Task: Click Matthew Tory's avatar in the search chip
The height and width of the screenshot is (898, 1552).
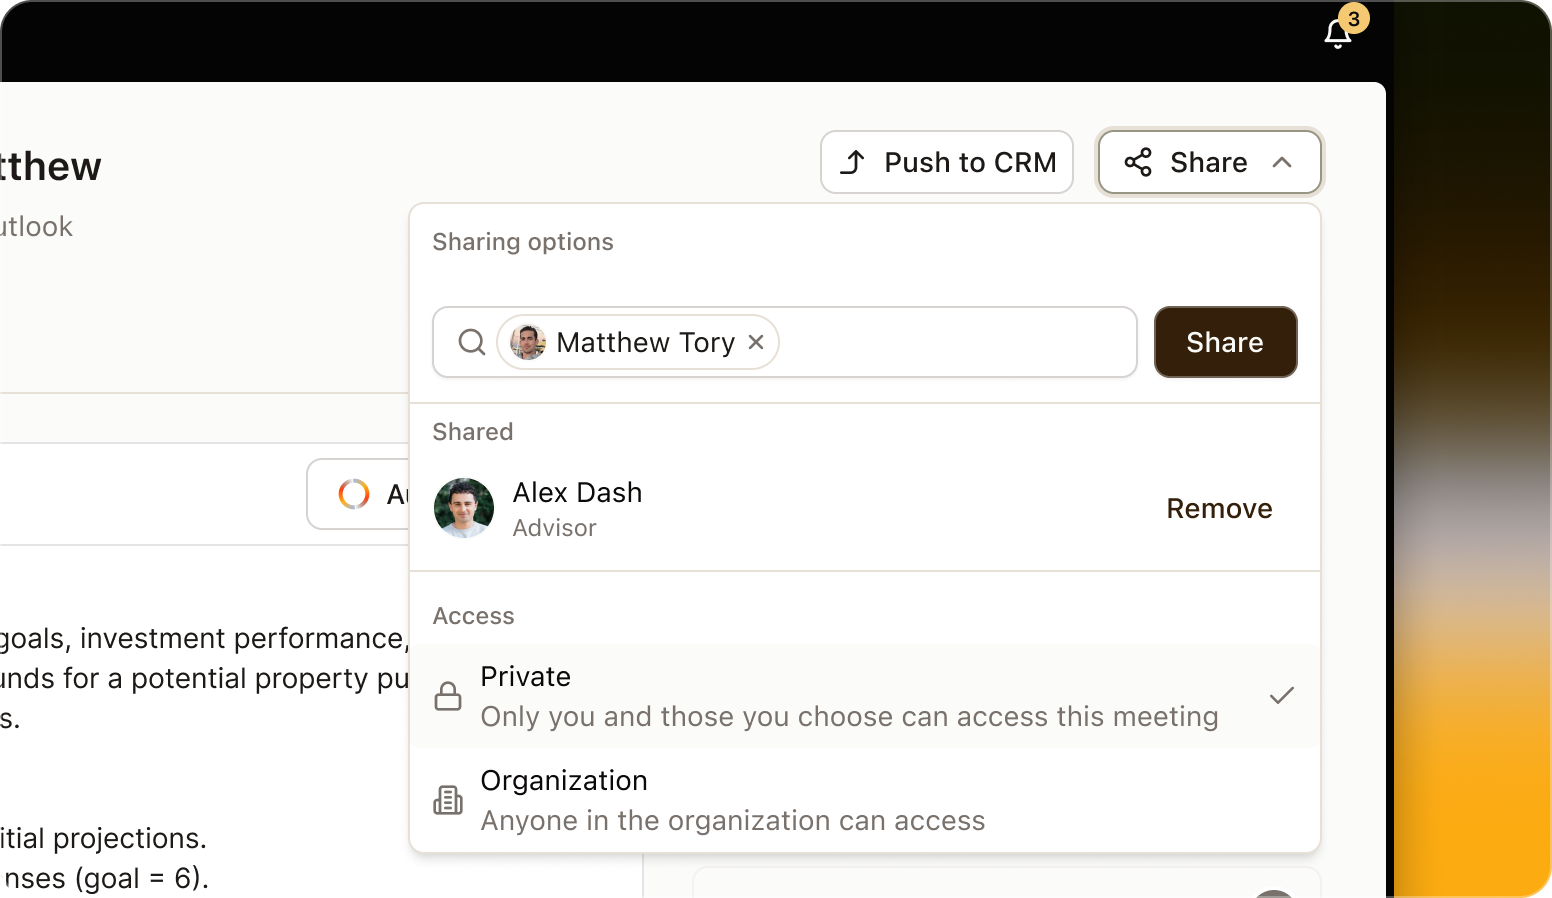Action: [x=527, y=342]
